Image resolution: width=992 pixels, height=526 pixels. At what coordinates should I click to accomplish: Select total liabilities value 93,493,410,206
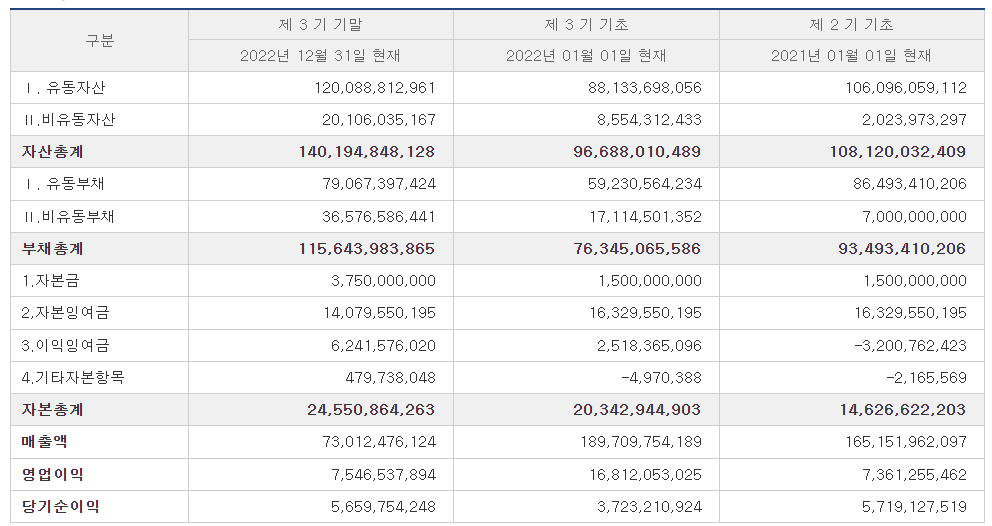pyautogui.click(x=902, y=249)
